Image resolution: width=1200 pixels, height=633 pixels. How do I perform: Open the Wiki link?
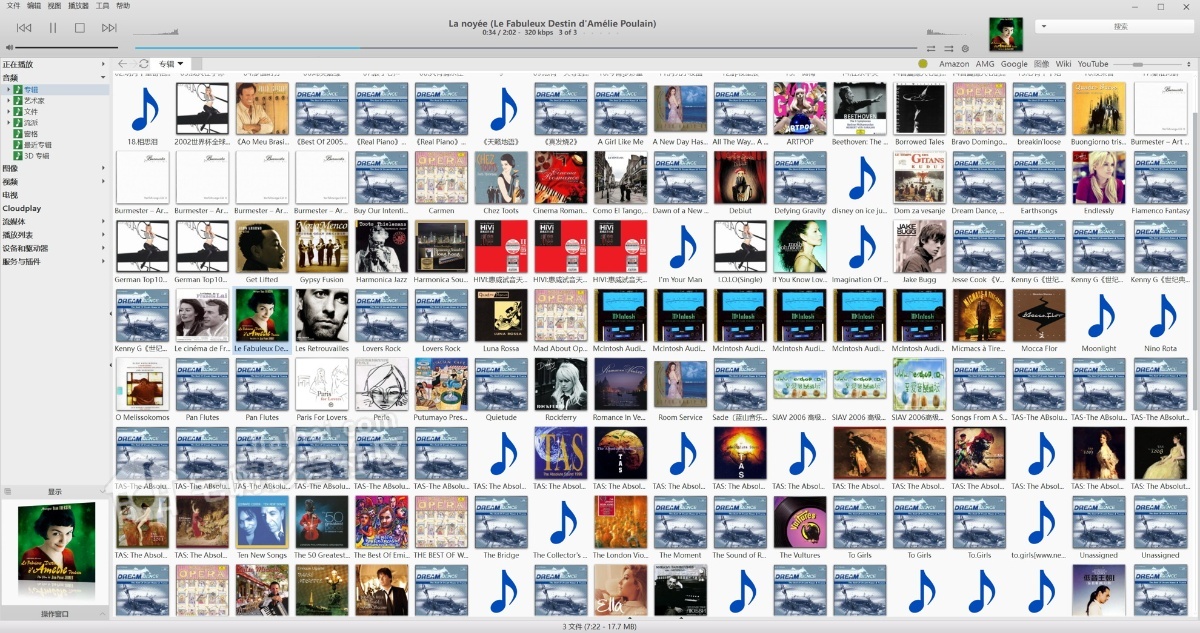coord(1063,64)
